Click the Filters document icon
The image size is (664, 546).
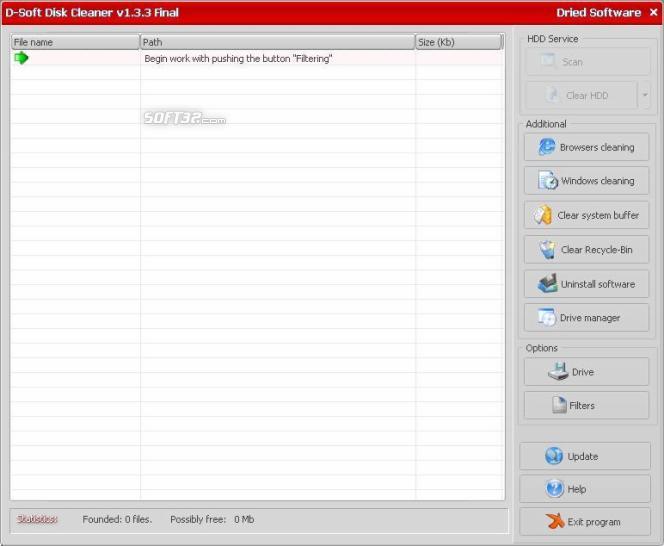click(559, 405)
